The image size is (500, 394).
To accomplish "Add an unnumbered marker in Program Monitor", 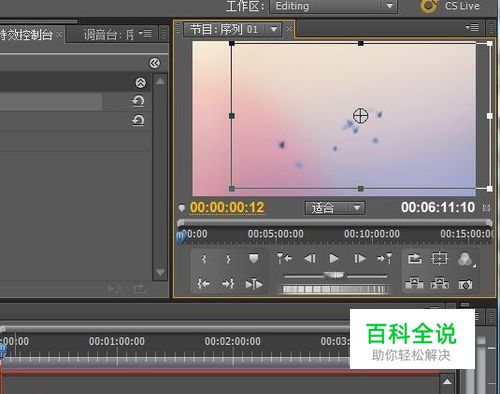I will (254, 259).
